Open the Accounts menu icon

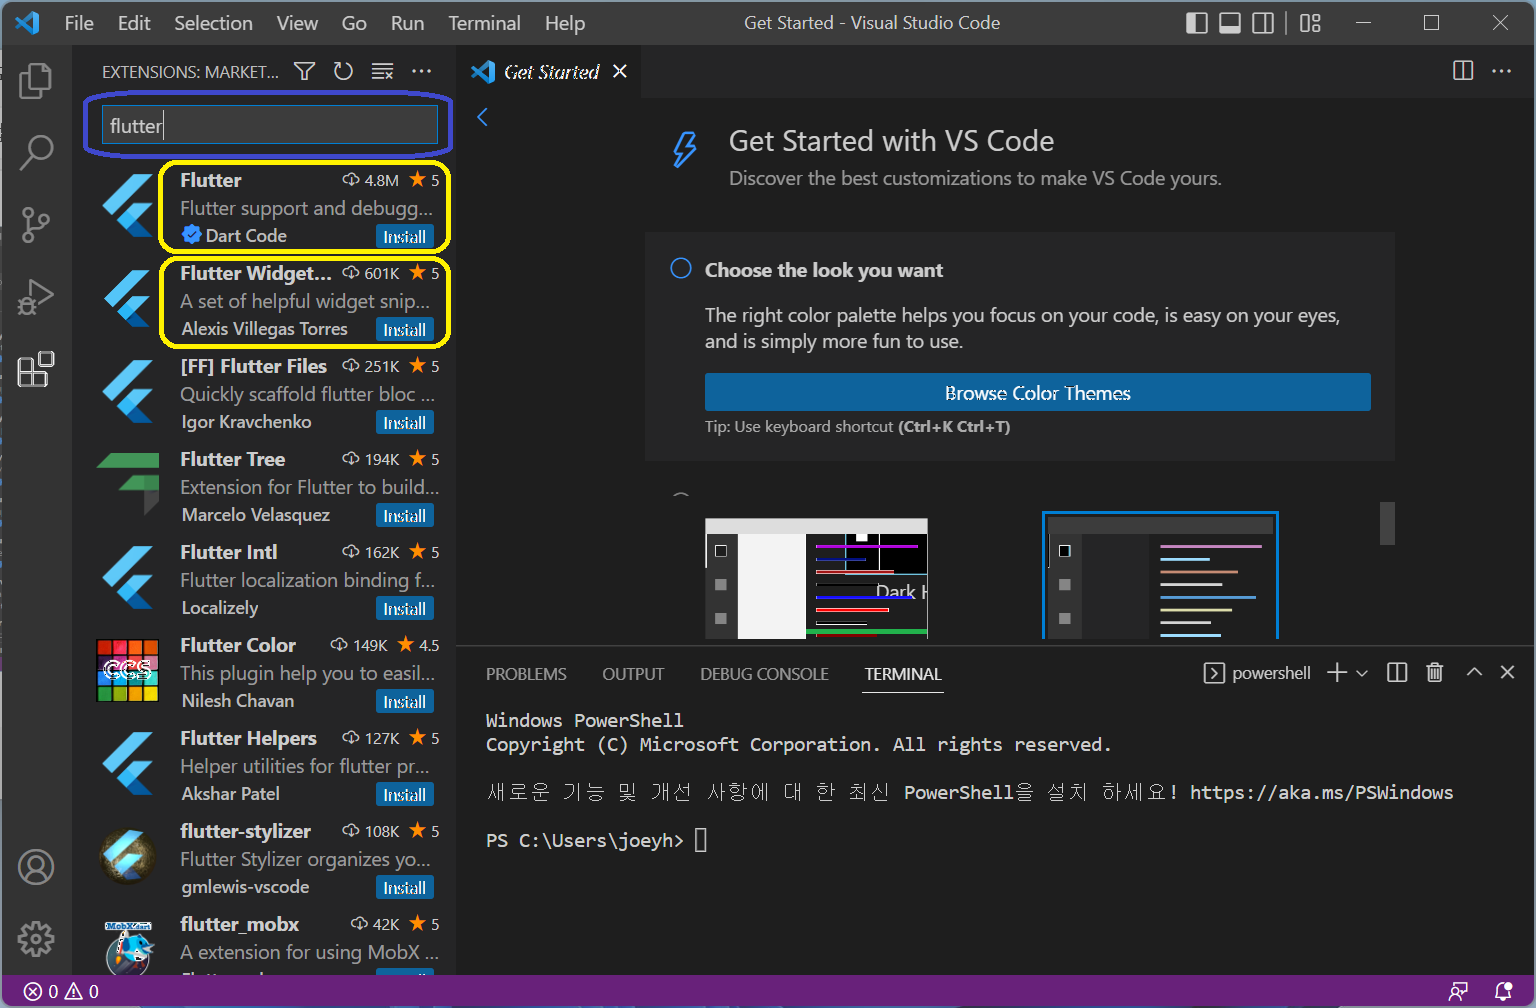pos(36,867)
